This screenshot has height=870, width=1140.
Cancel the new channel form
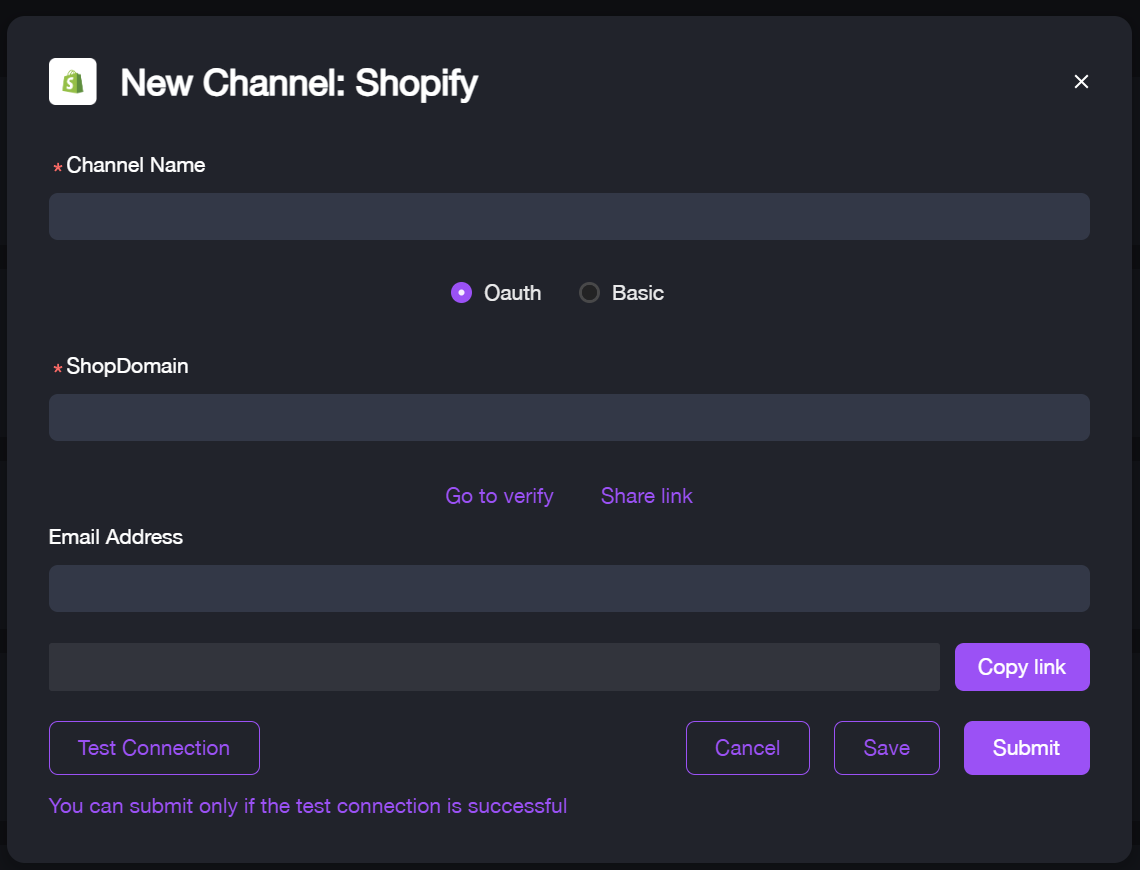[x=747, y=748]
